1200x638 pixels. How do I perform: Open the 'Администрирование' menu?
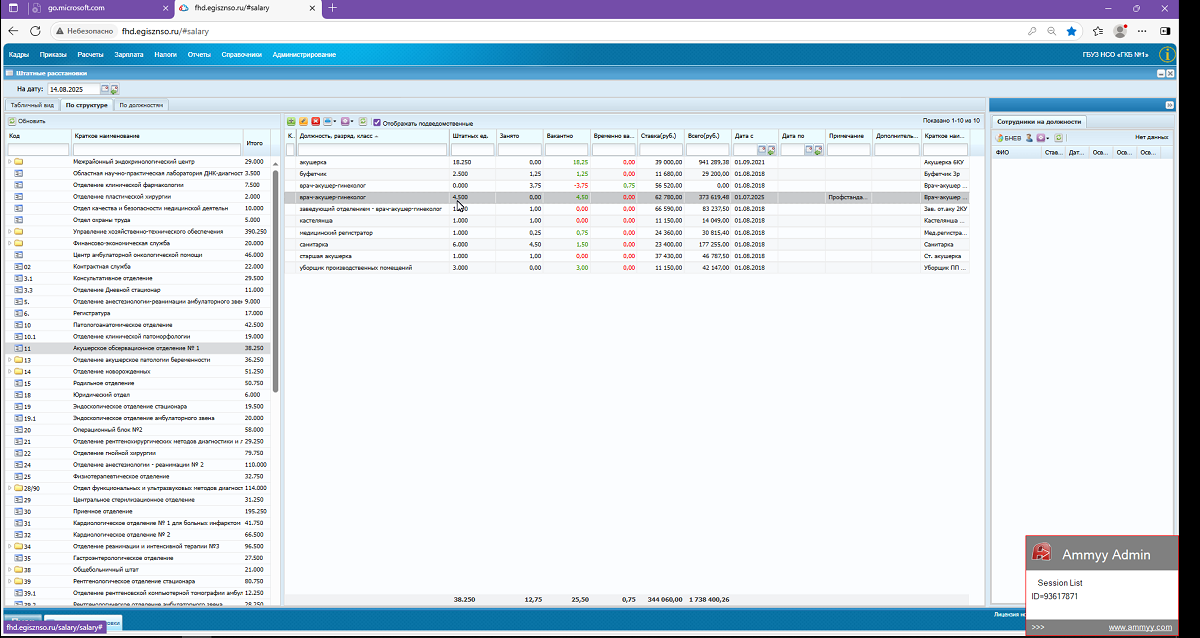point(304,54)
